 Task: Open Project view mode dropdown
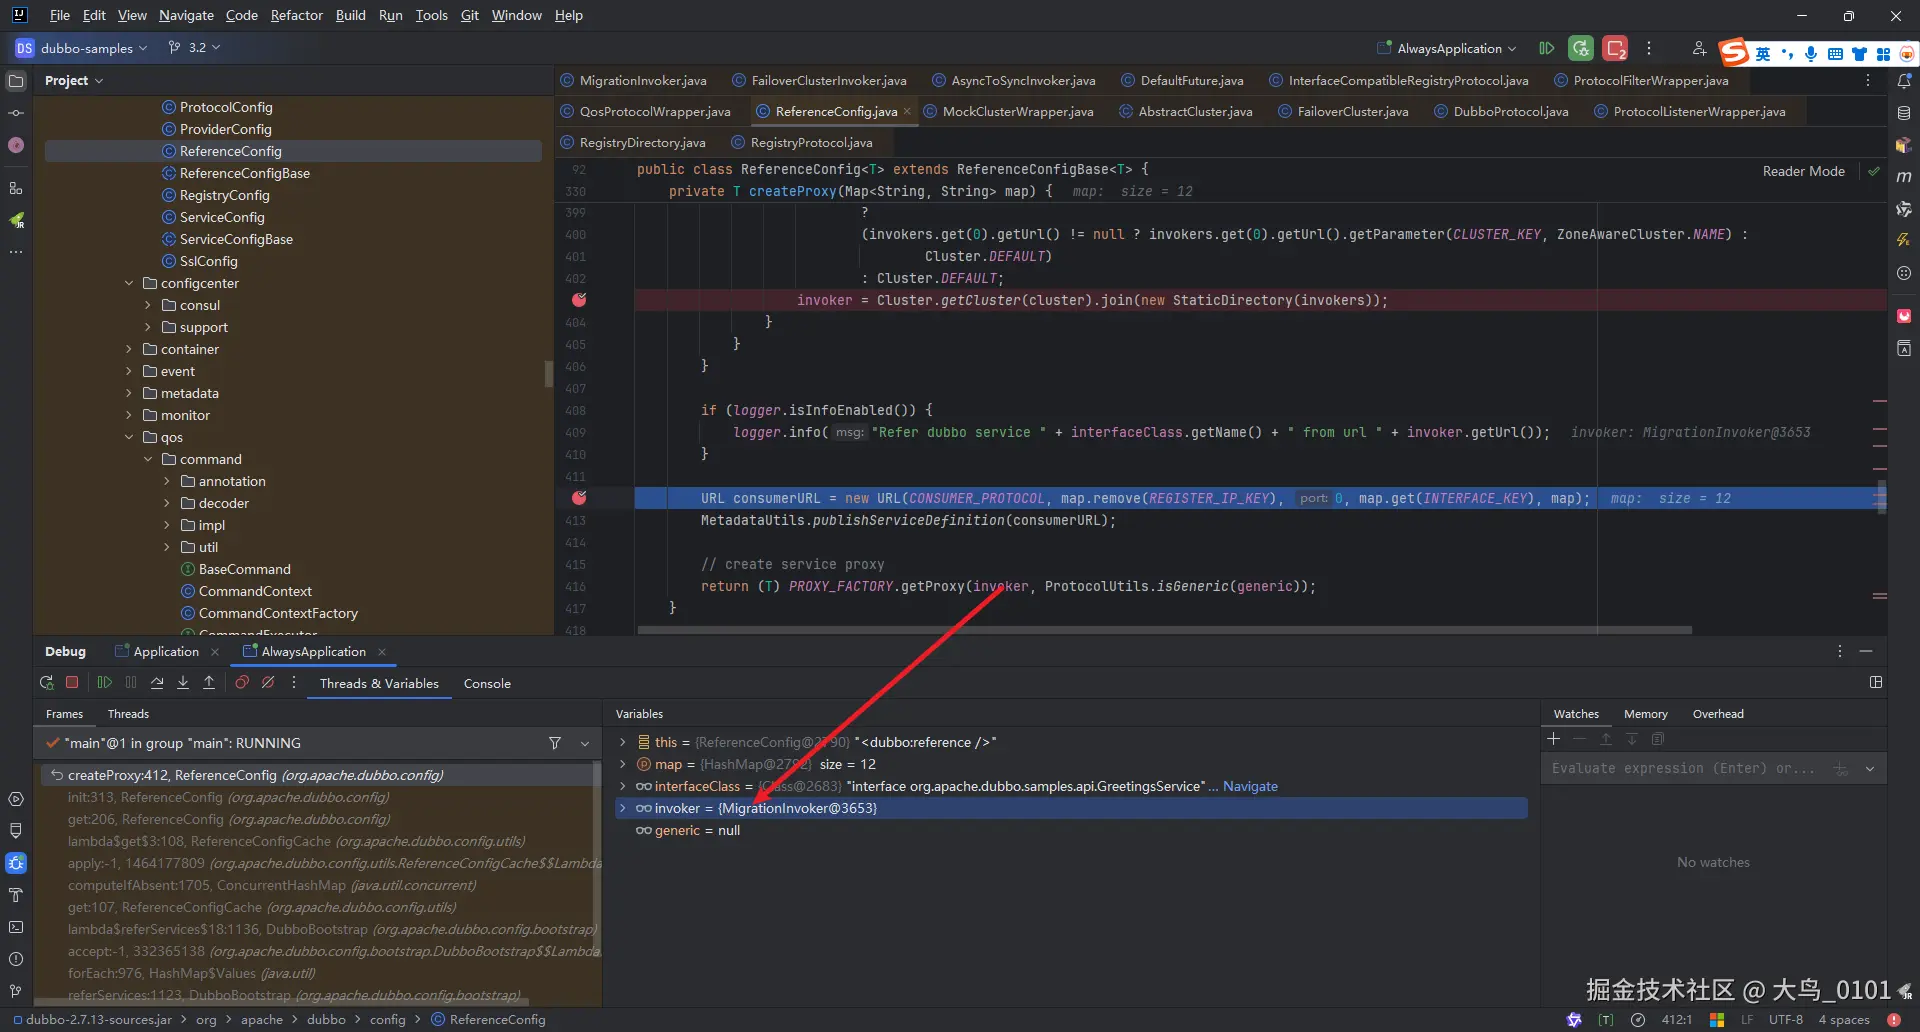point(74,81)
